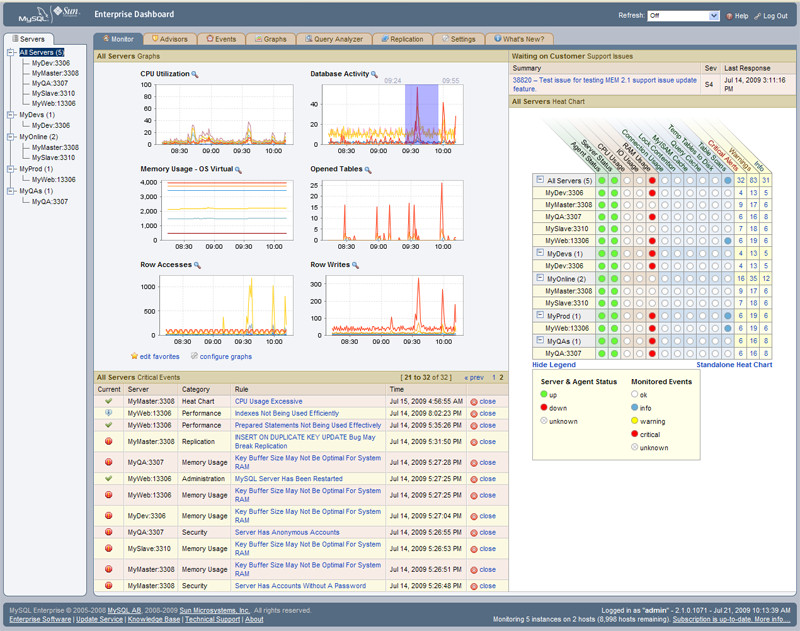
Task: Close the Indexes Not Being Used Efficiently event
Action: pyautogui.click(x=483, y=414)
